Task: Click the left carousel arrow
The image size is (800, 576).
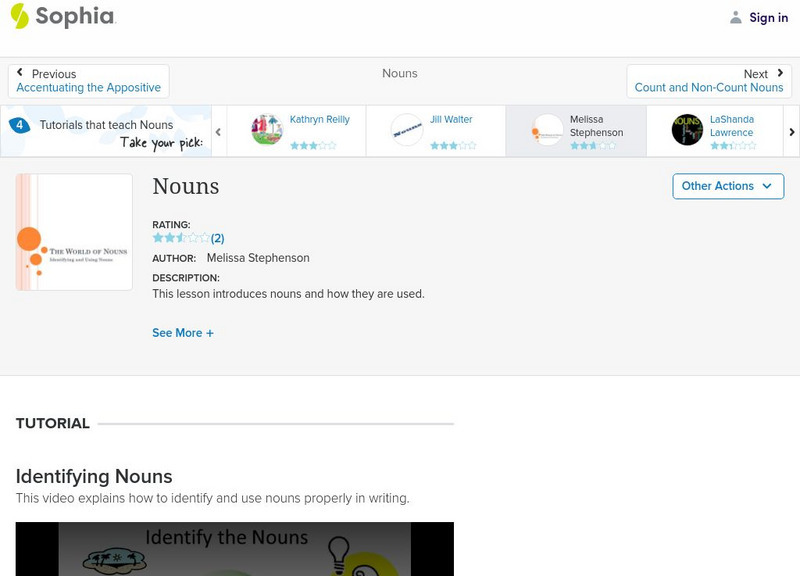Action: 217,131
